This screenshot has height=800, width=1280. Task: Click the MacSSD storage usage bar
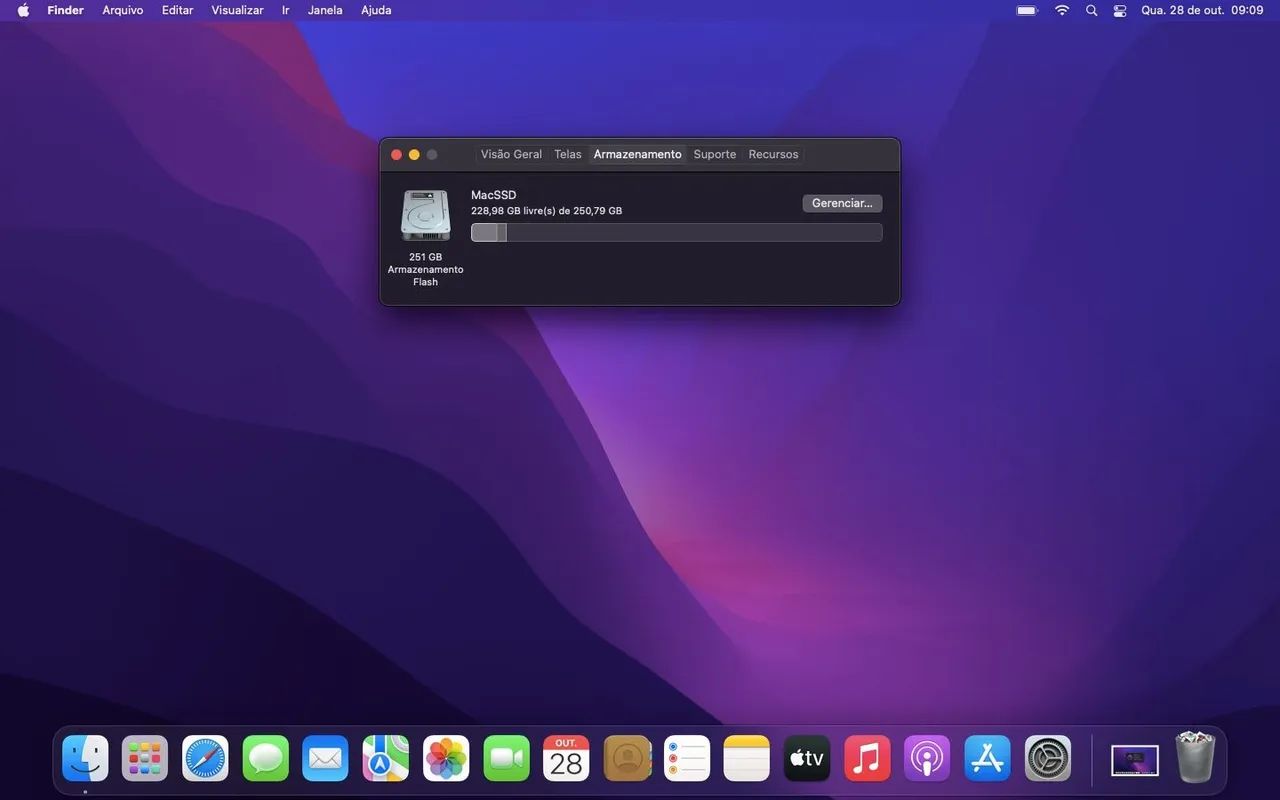[x=677, y=233]
